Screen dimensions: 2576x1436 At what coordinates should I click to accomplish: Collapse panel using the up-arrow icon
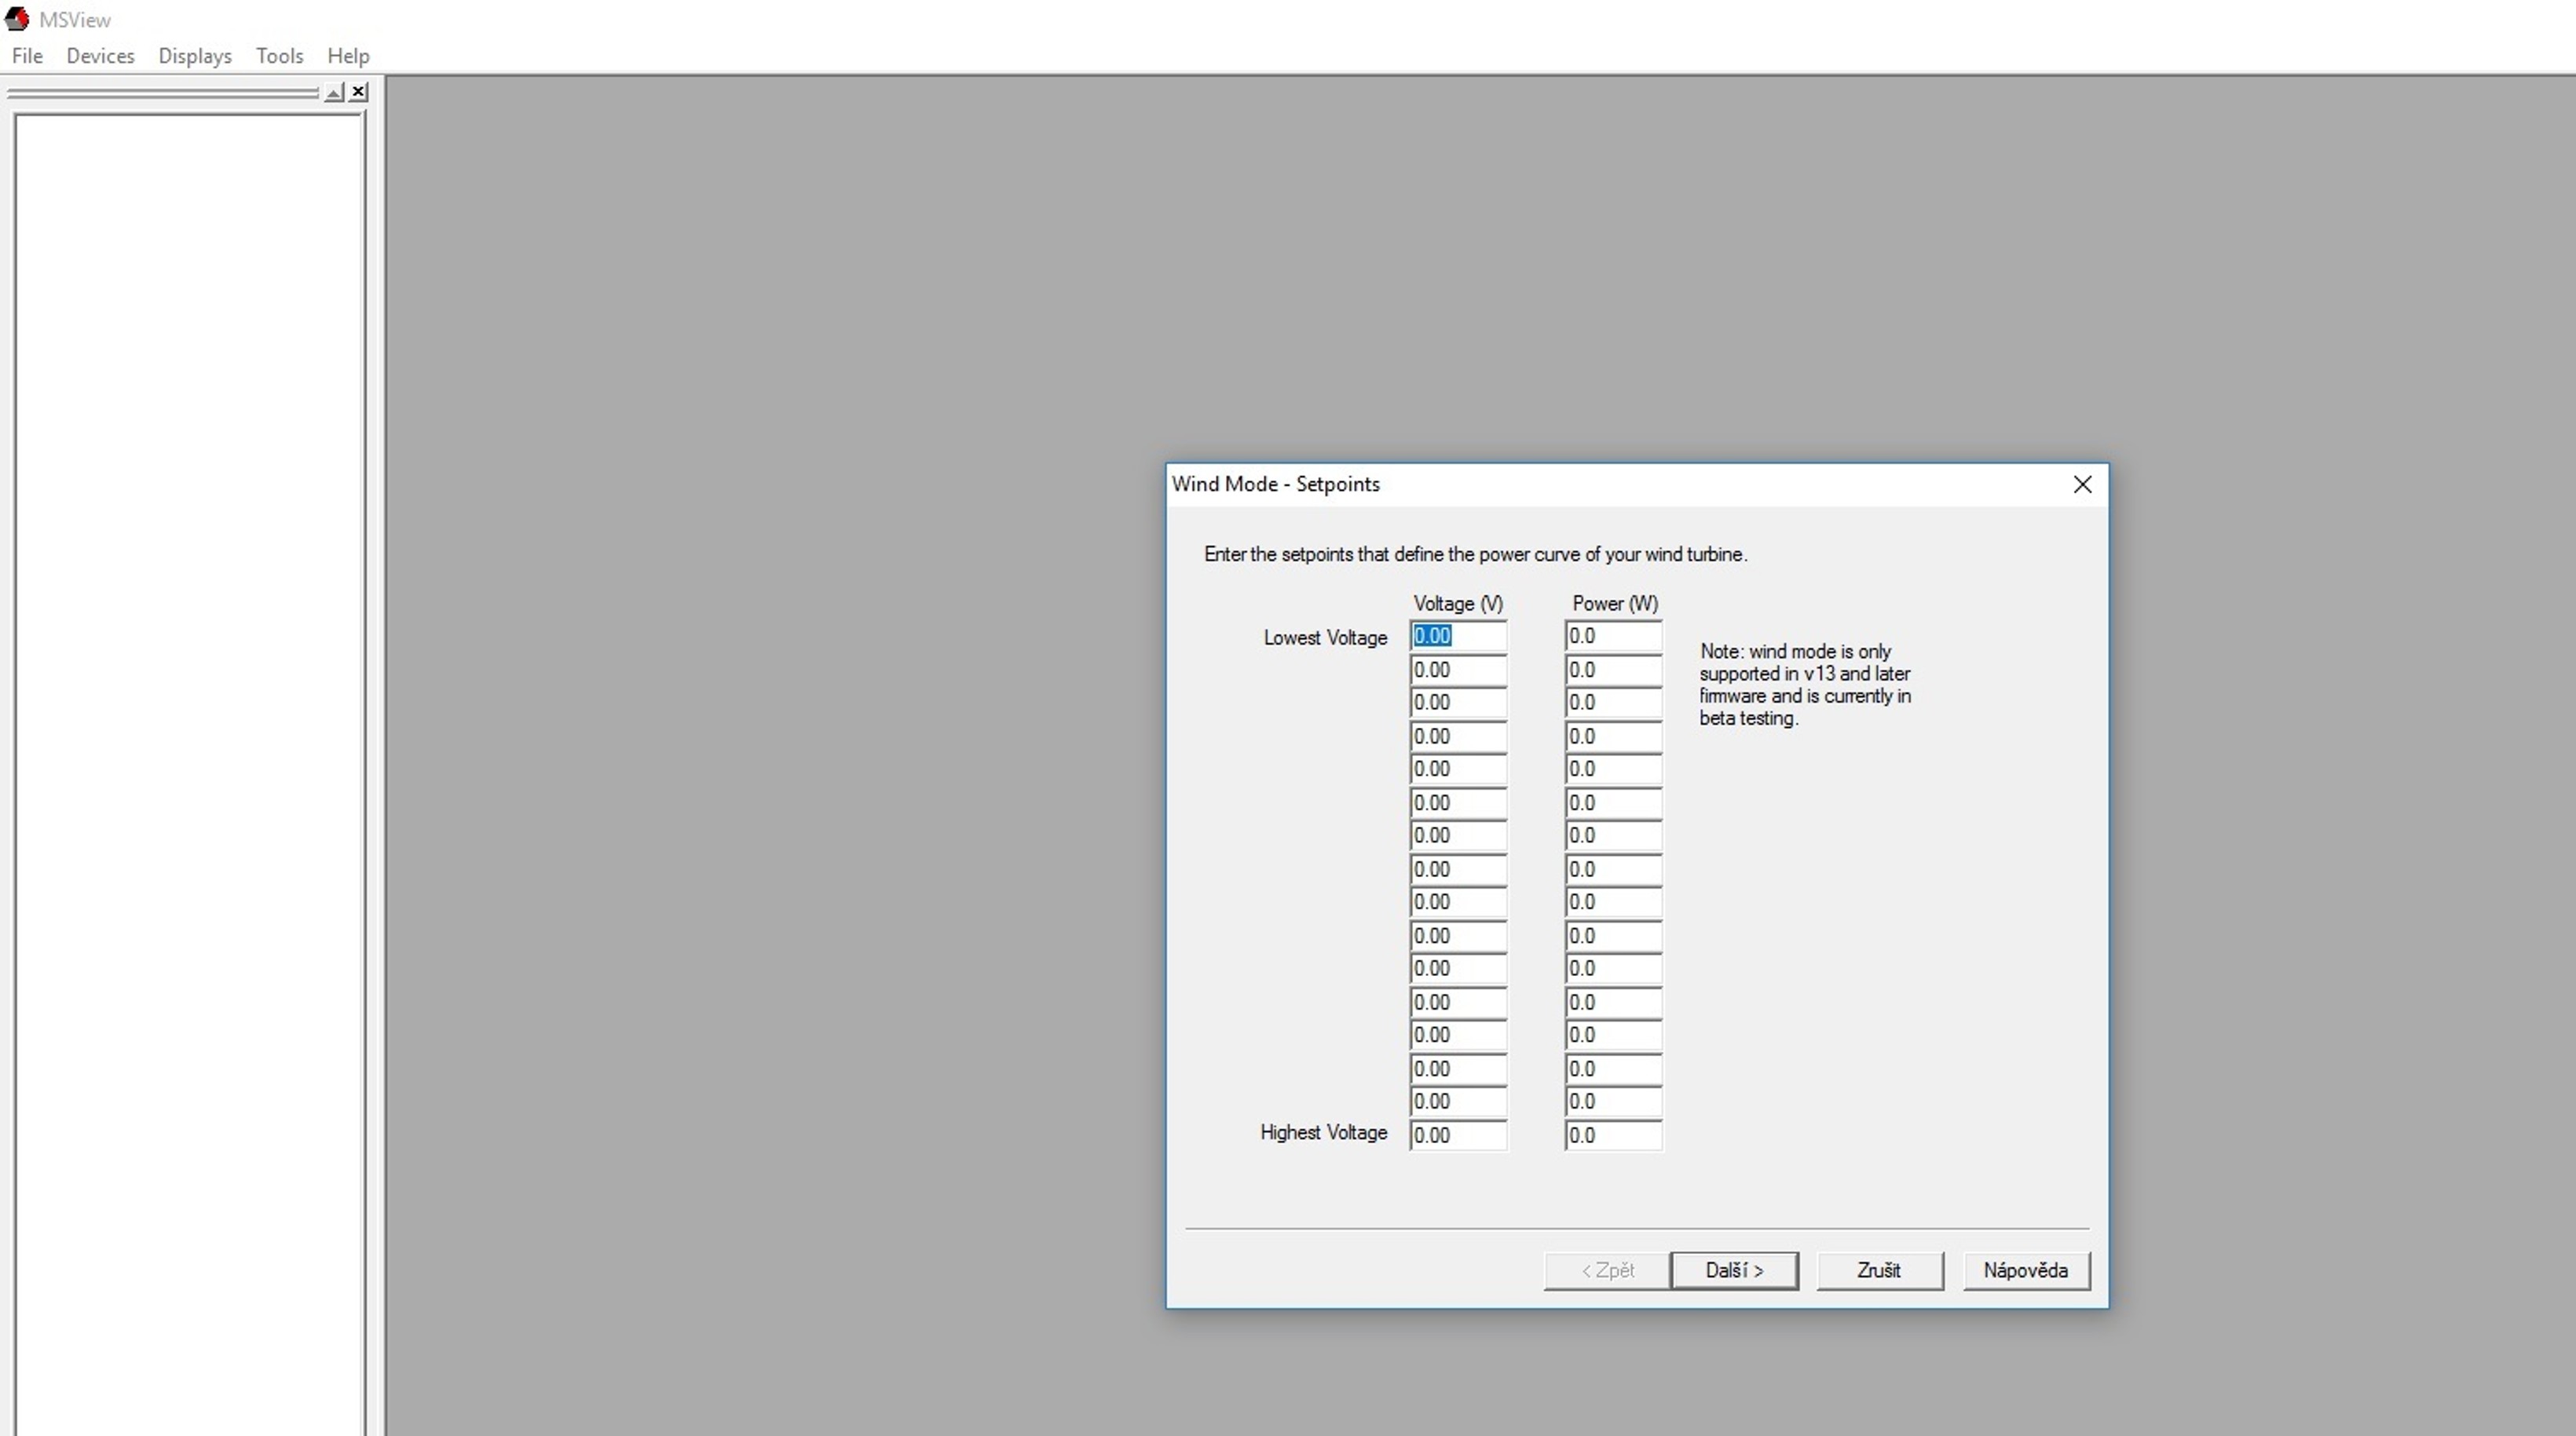[334, 92]
